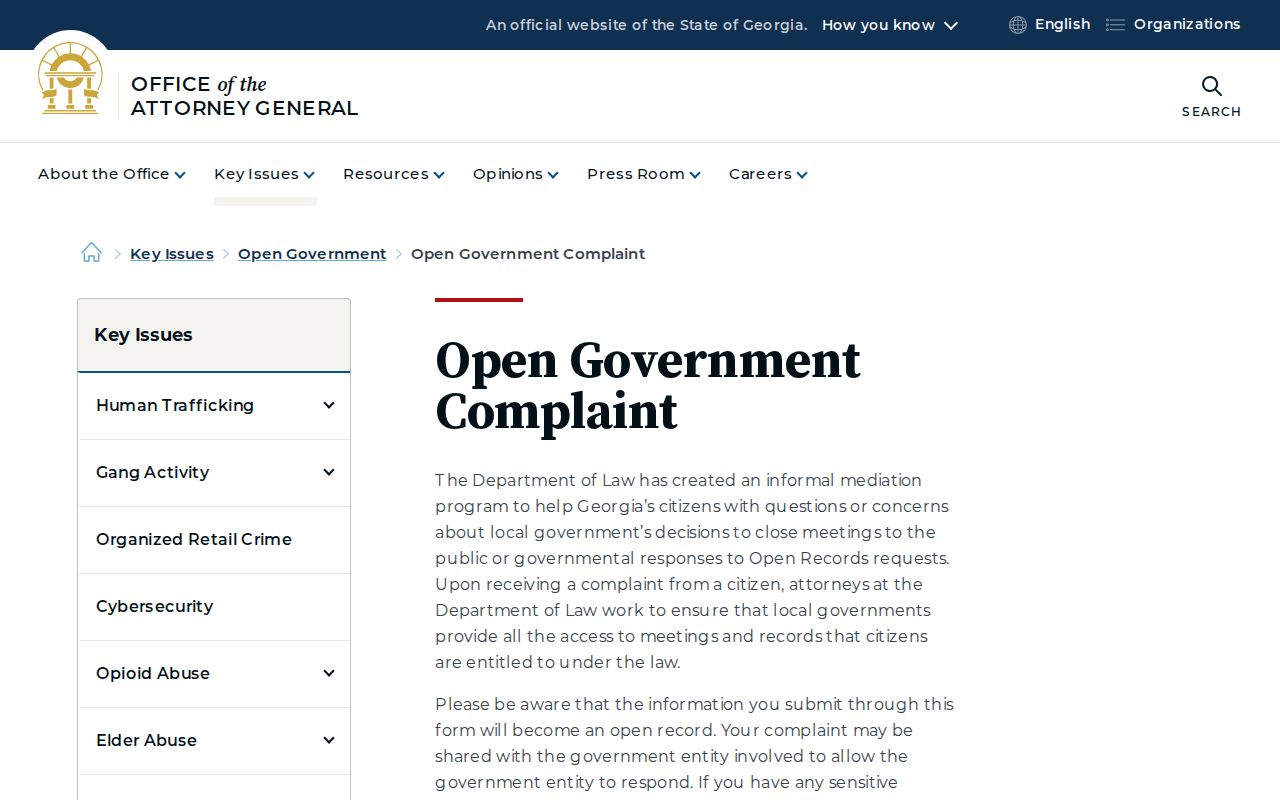Open Elder Abuse sidebar link
The image size is (1280, 800).
pos(146,740)
